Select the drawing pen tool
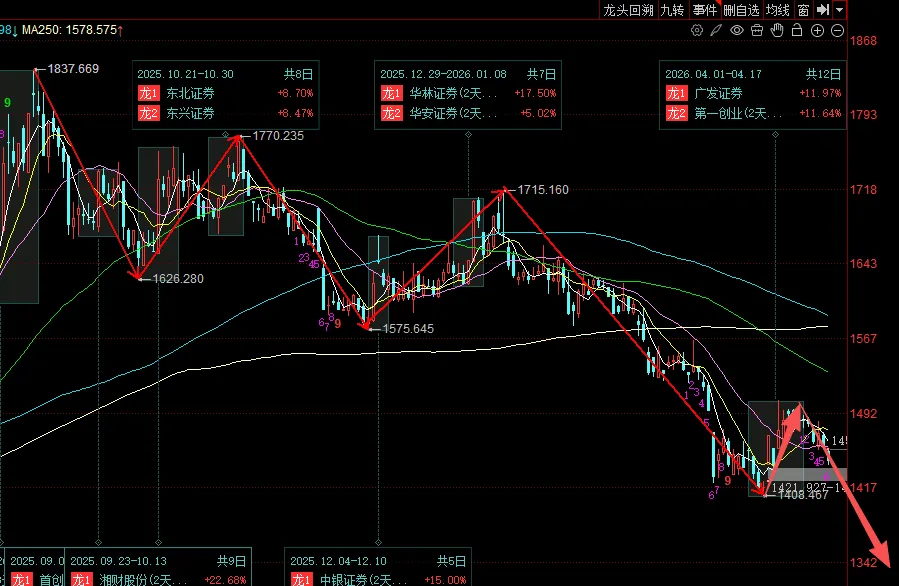Viewport: 899px width, 586px height. click(716, 30)
